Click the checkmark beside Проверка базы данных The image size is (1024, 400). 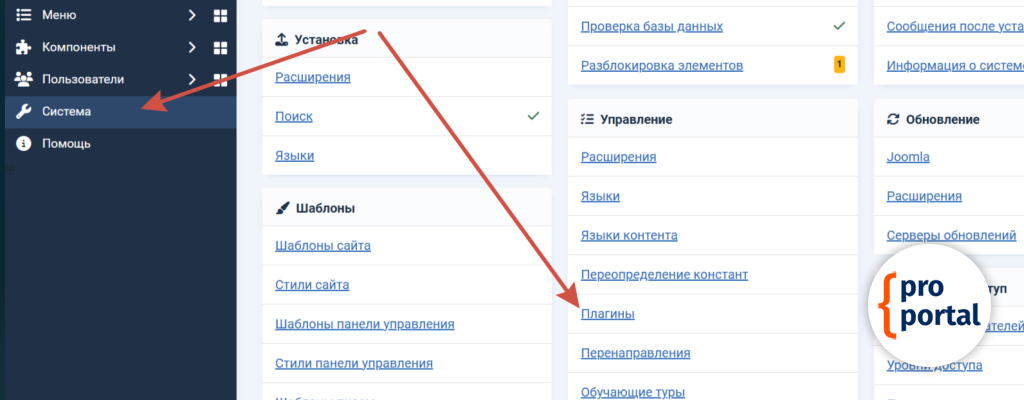(x=839, y=26)
